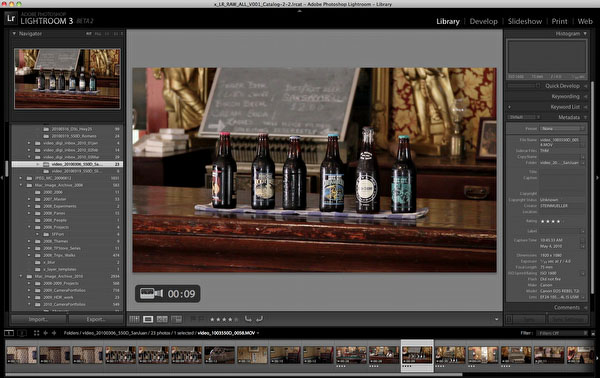600x378 pixels.
Task: Rotate photo clockwise using toolbar arrow
Action: click(x=259, y=319)
